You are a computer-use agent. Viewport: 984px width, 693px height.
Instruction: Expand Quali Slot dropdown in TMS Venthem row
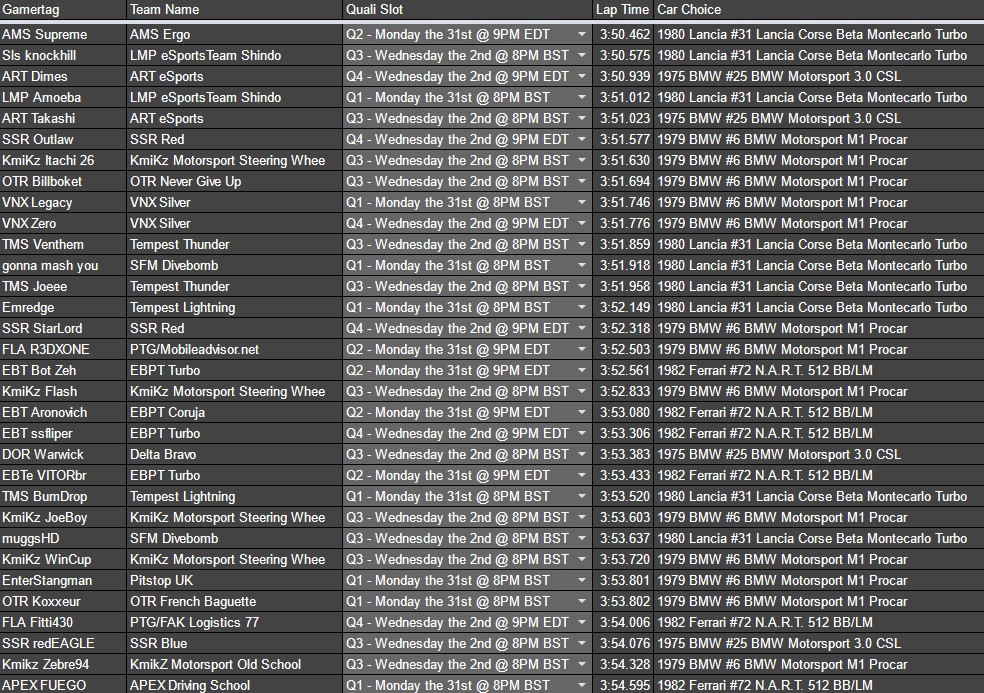click(x=582, y=244)
